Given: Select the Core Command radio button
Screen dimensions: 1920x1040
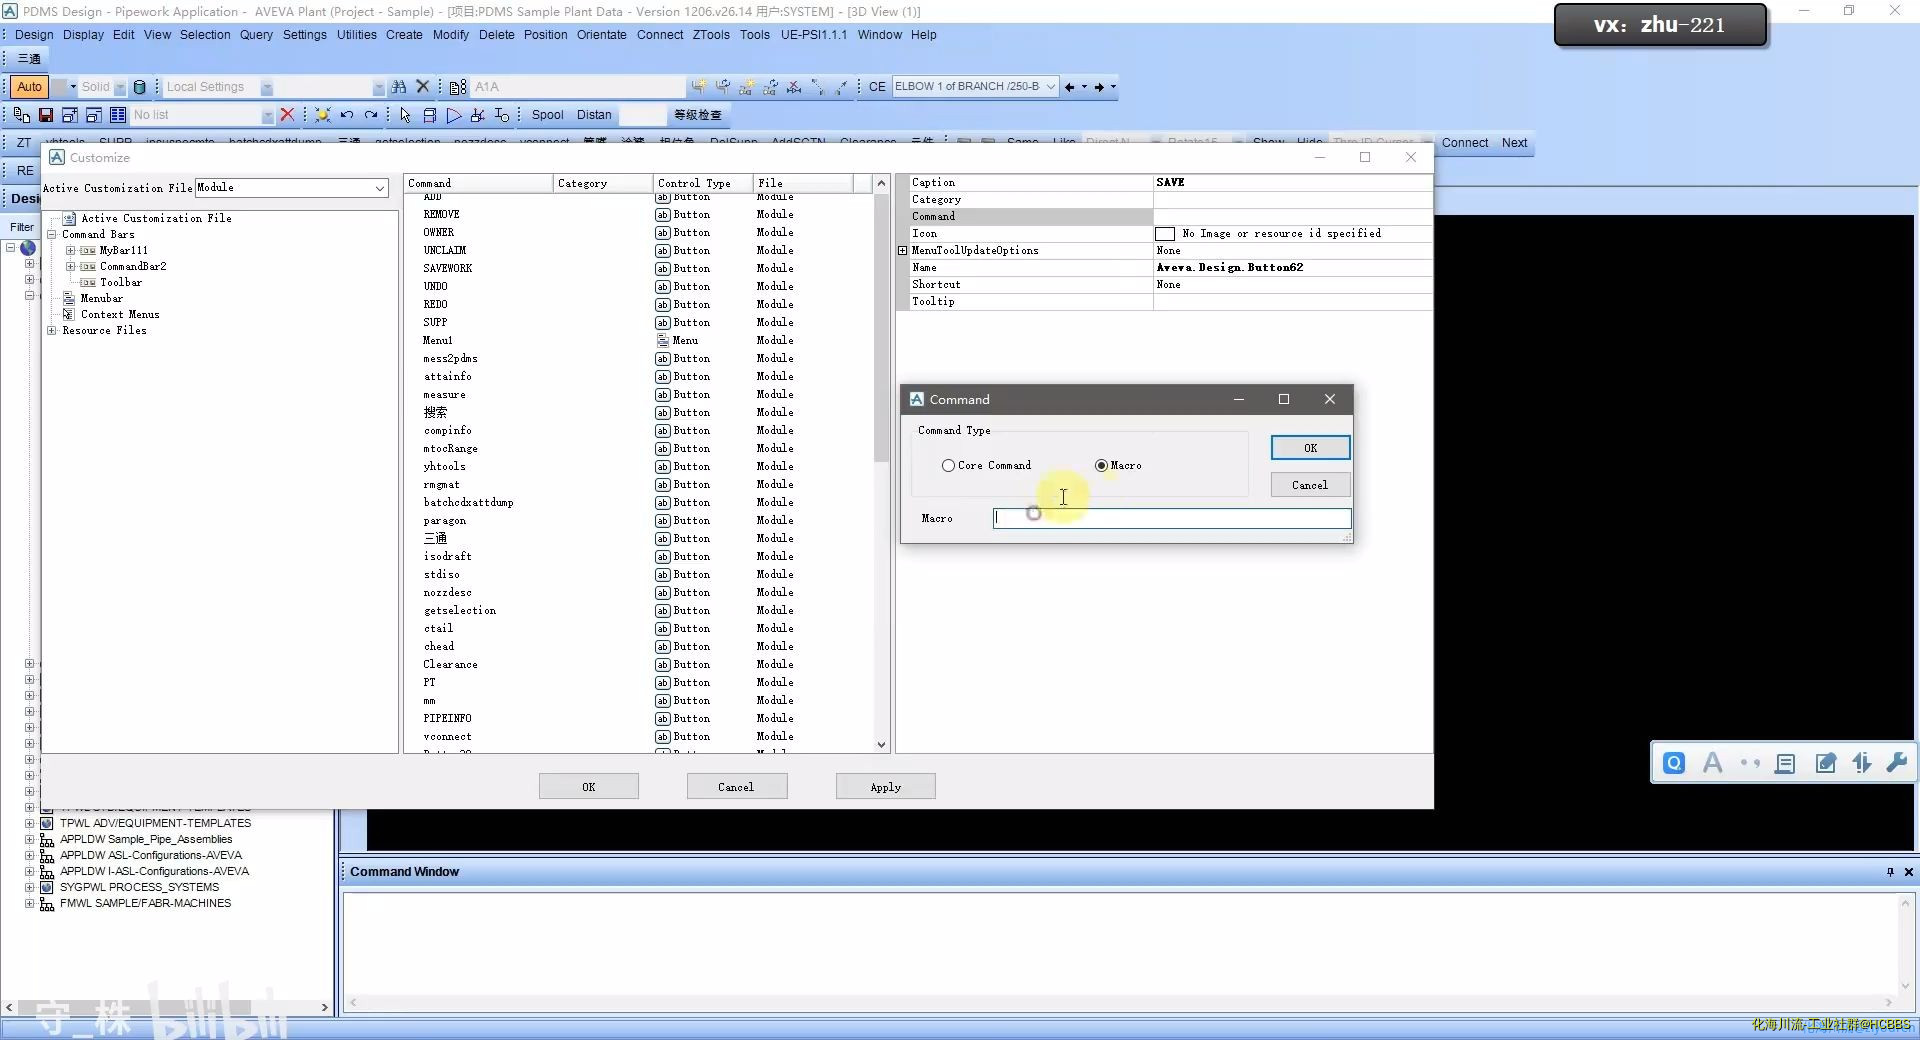Looking at the screenshot, I should click(x=948, y=466).
